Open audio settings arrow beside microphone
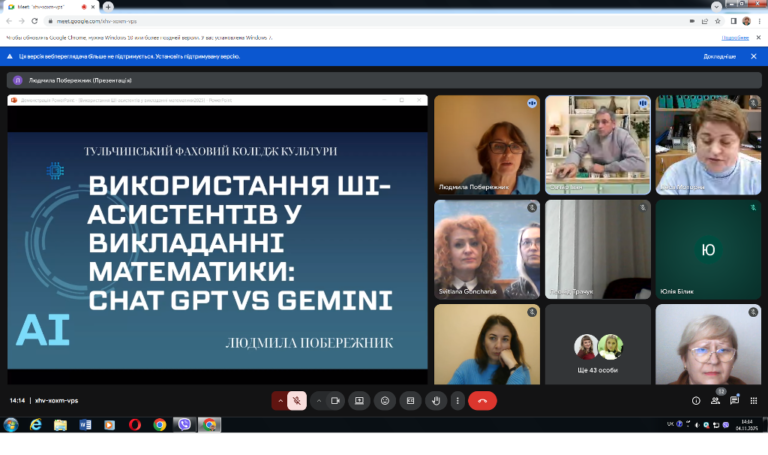The width and height of the screenshot is (768, 455). (280, 401)
